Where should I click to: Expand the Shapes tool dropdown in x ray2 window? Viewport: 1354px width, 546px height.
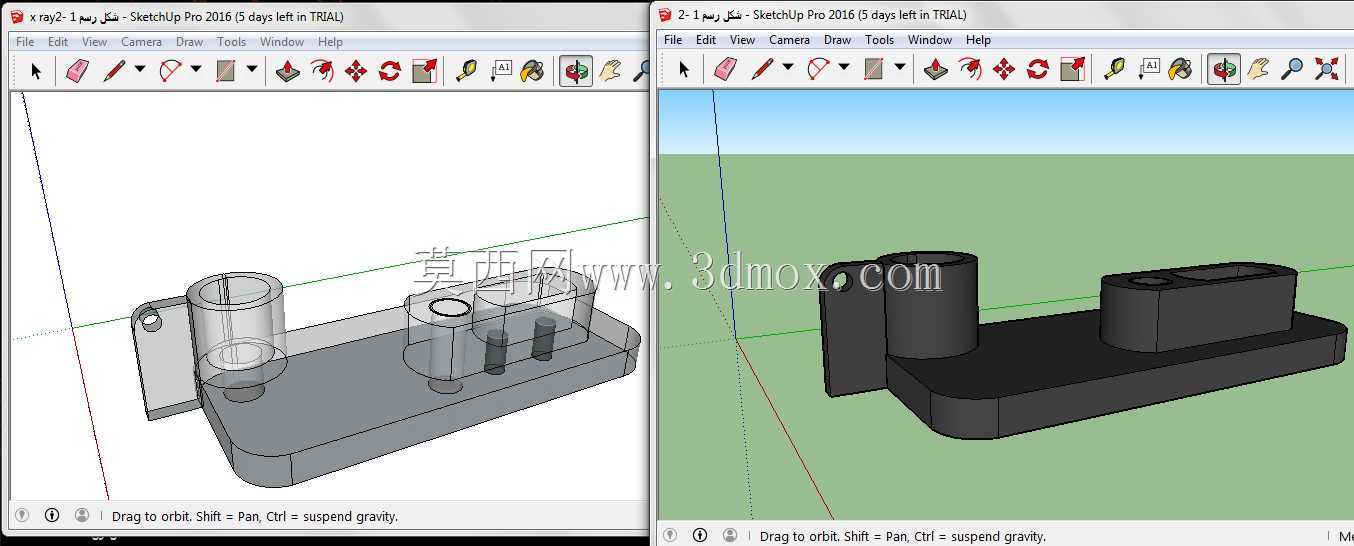(x=251, y=70)
